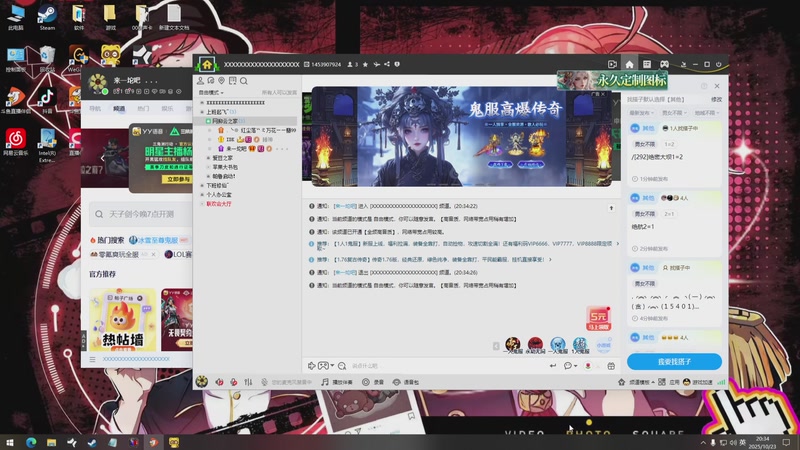Expand the 上班起飞 channel node
Viewport: 800px width, 450px height.
(x=202, y=112)
